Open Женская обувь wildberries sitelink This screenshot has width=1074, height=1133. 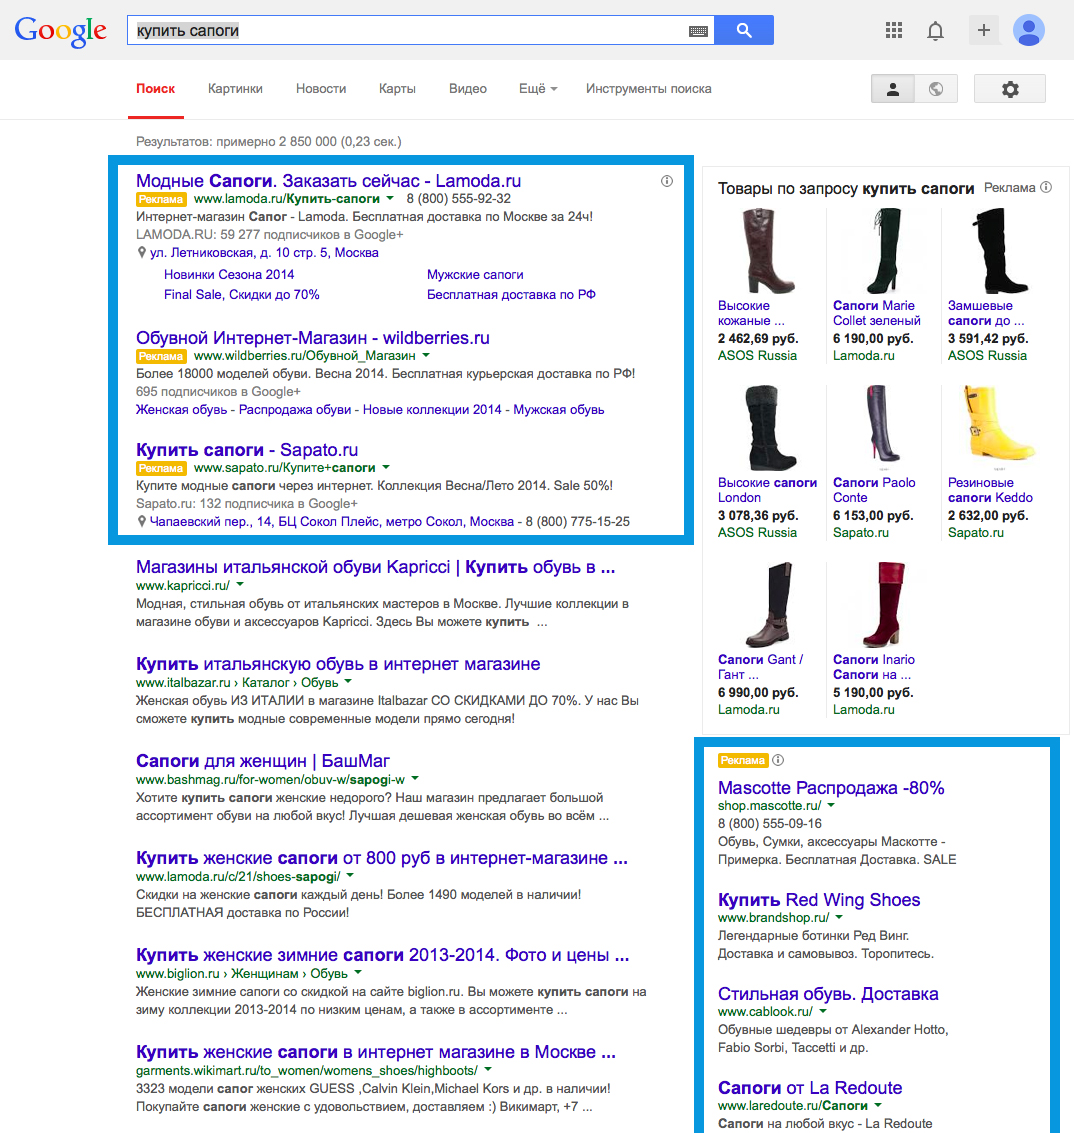coord(181,410)
